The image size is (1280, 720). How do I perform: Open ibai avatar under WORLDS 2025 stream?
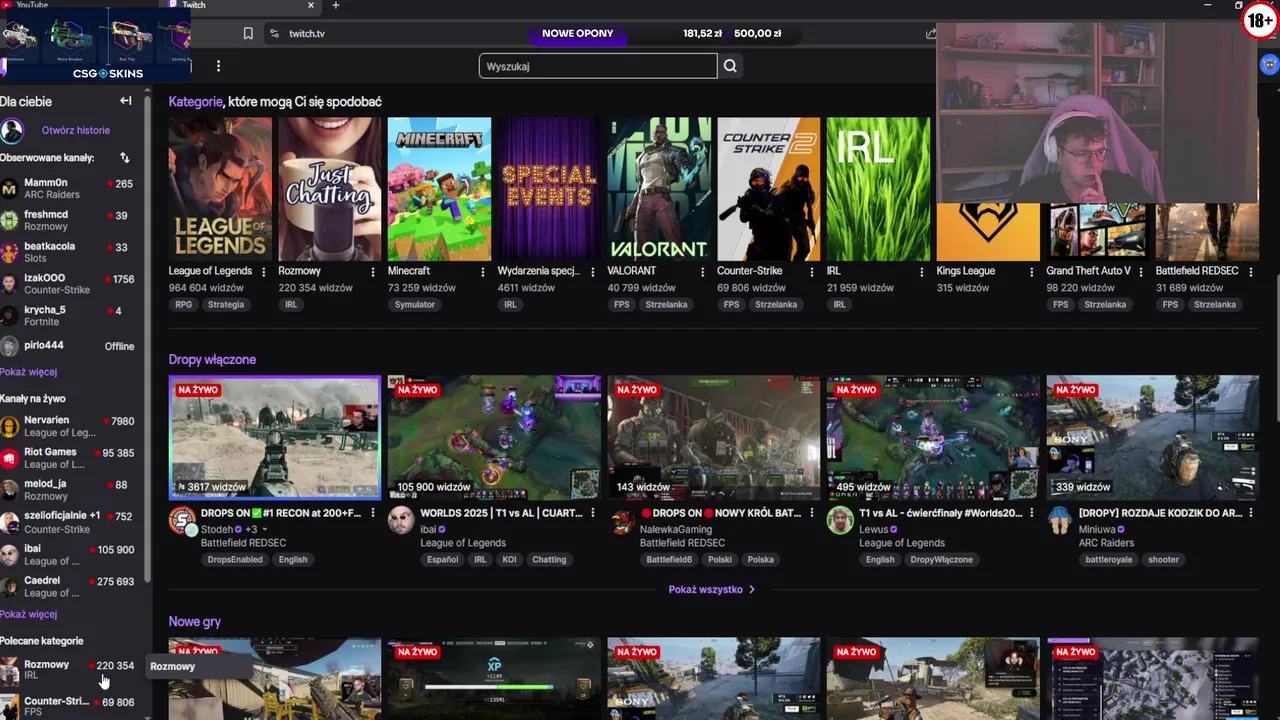click(401, 520)
